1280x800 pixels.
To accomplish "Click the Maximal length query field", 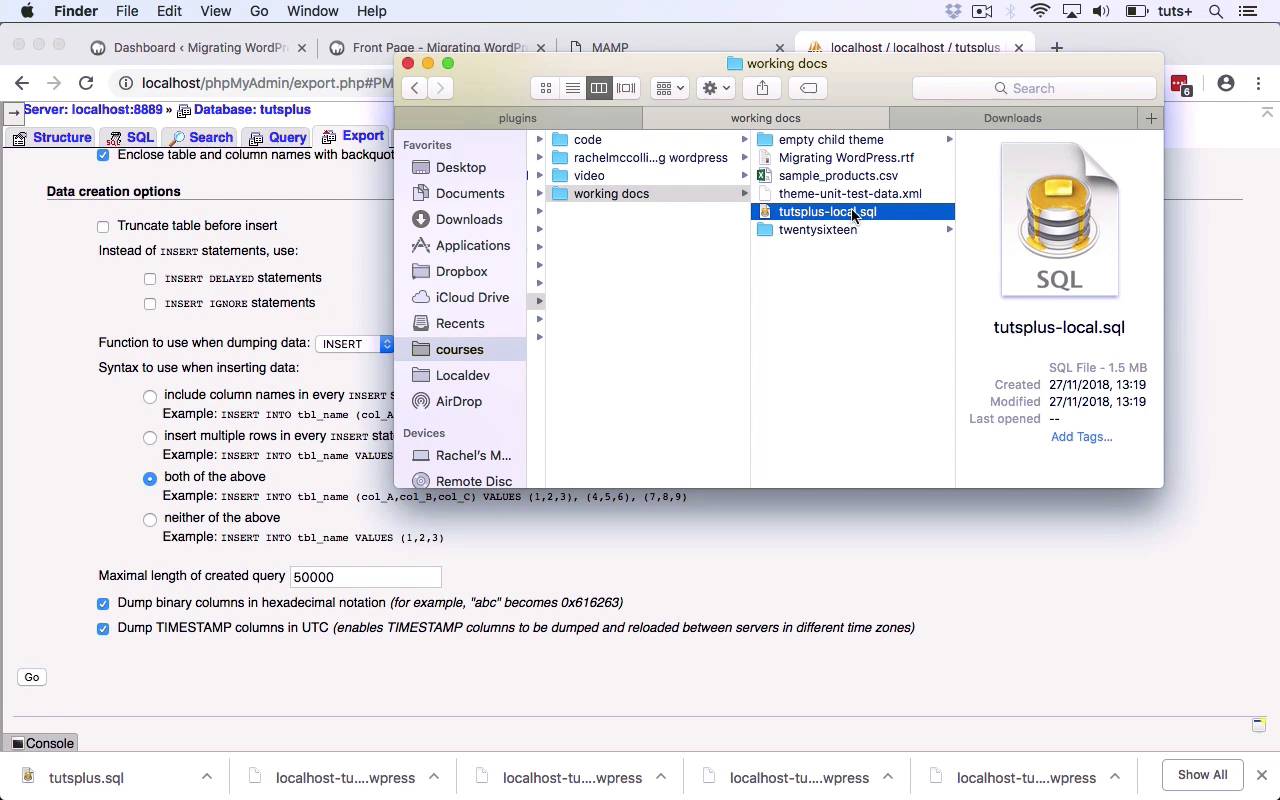I will pos(366,577).
